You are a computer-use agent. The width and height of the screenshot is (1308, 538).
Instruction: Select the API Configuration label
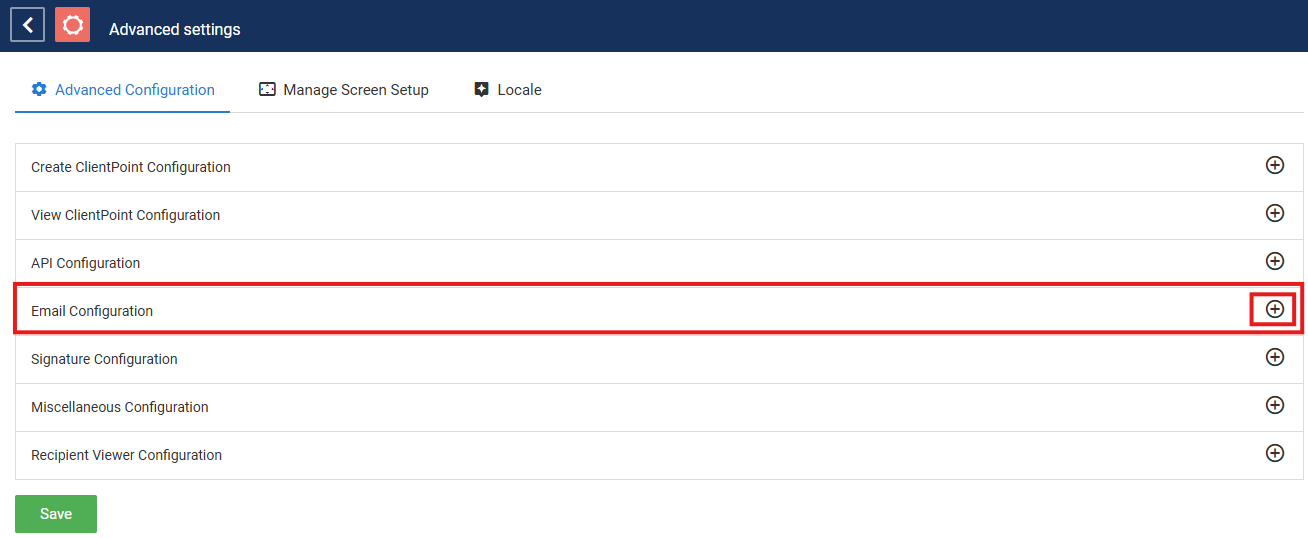(x=86, y=263)
